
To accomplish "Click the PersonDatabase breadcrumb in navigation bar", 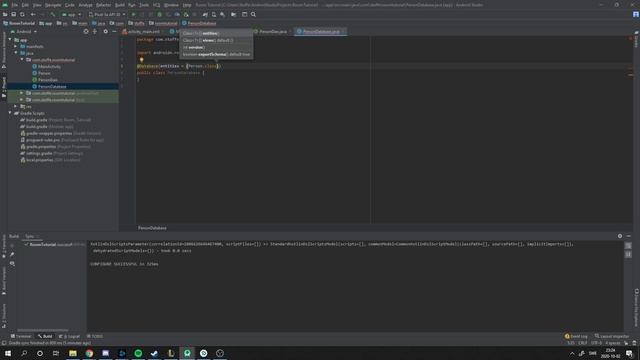I will coord(199,23).
